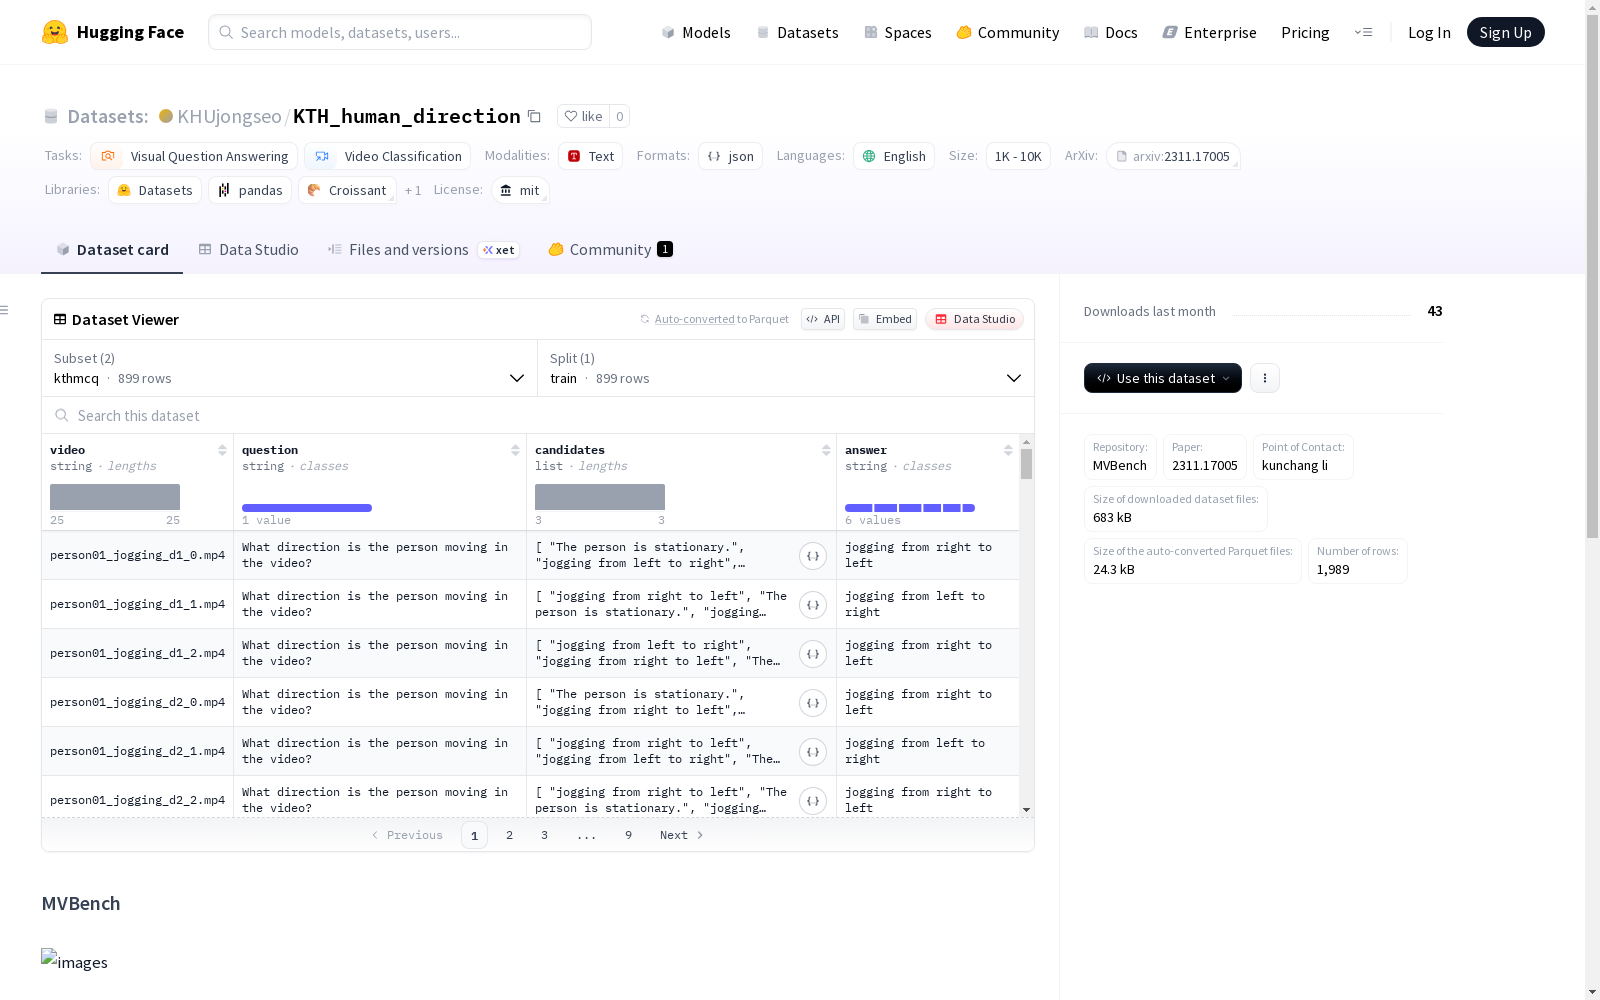Open the Community tab with 1 discussion
This screenshot has height=1000, width=1600.
coord(610,250)
